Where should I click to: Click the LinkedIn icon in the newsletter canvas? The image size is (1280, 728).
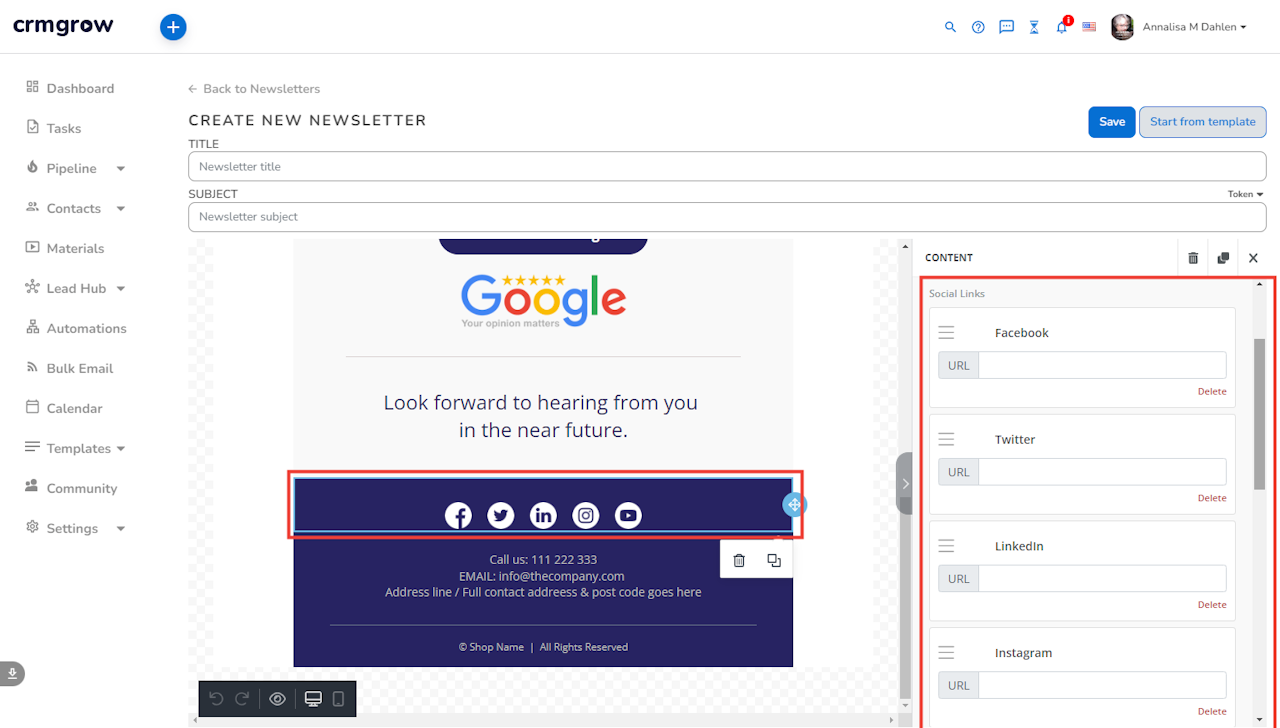(543, 515)
